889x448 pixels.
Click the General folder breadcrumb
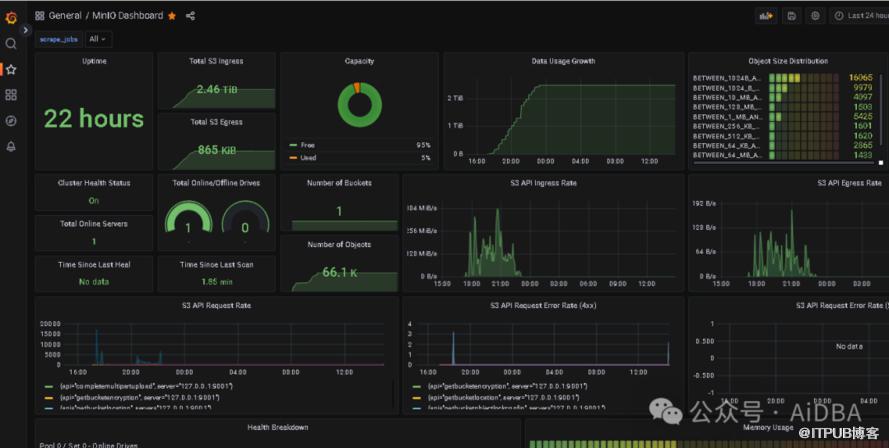[x=65, y=16]
